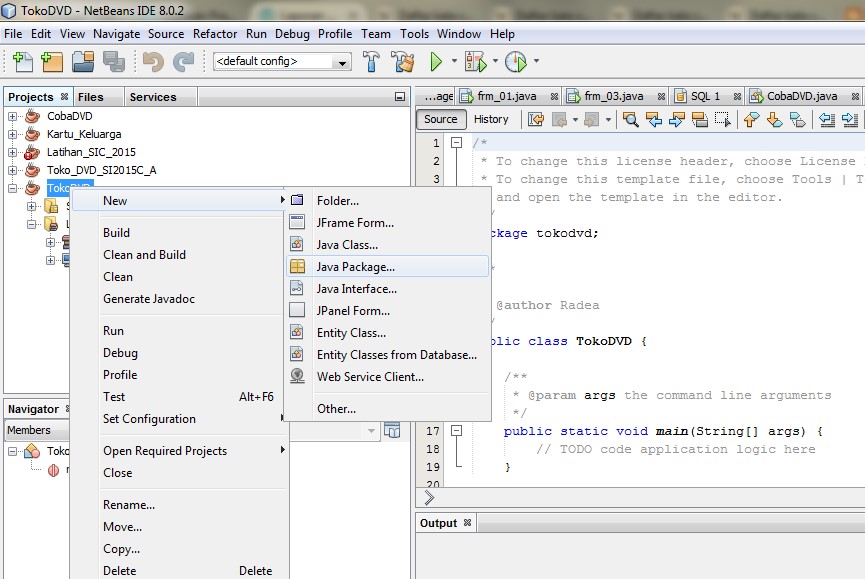
Task: Expand the CobaDVD project tree node
Action: 13,116
